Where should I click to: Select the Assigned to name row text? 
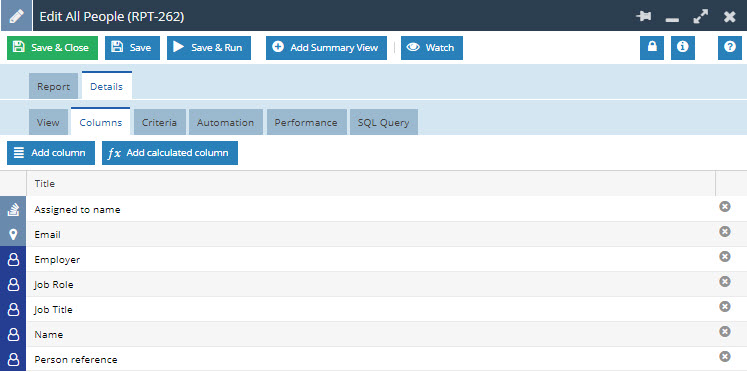pos(77,210)
